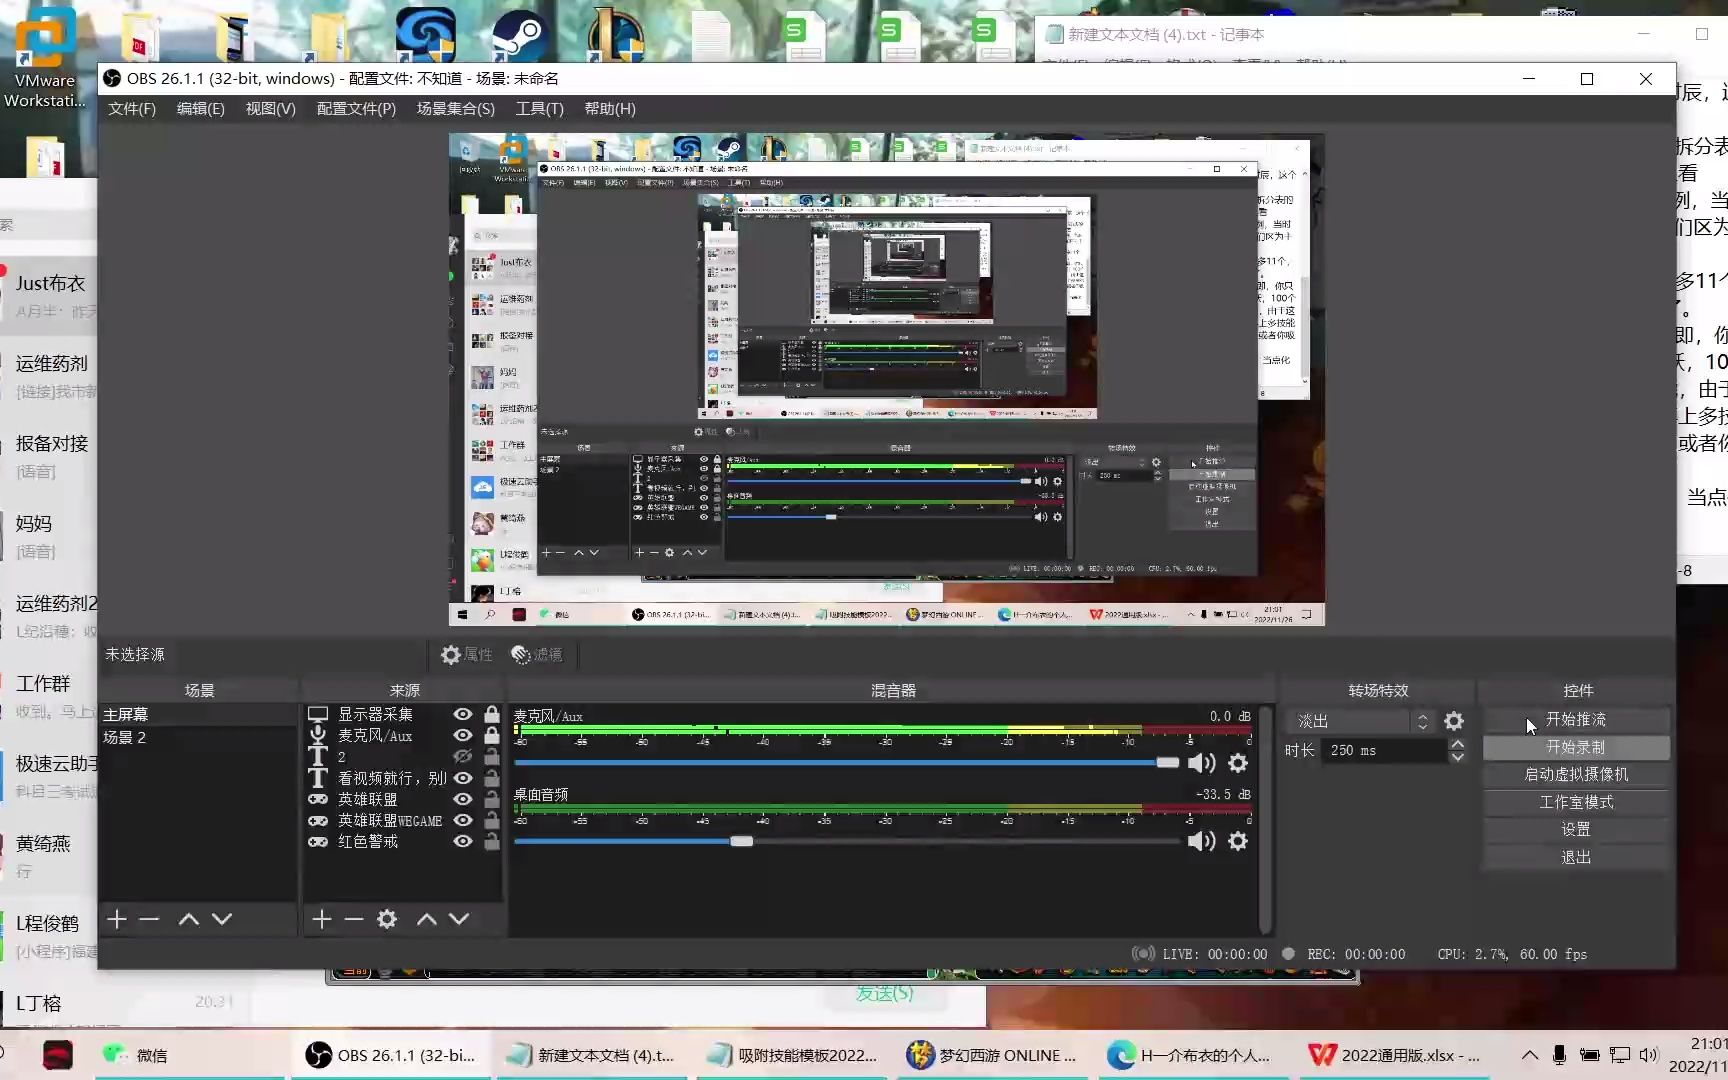Open transition properties gear next to 淡出
Image resolution: width=1728 pixels, height=1080 pixels.
1454,721
